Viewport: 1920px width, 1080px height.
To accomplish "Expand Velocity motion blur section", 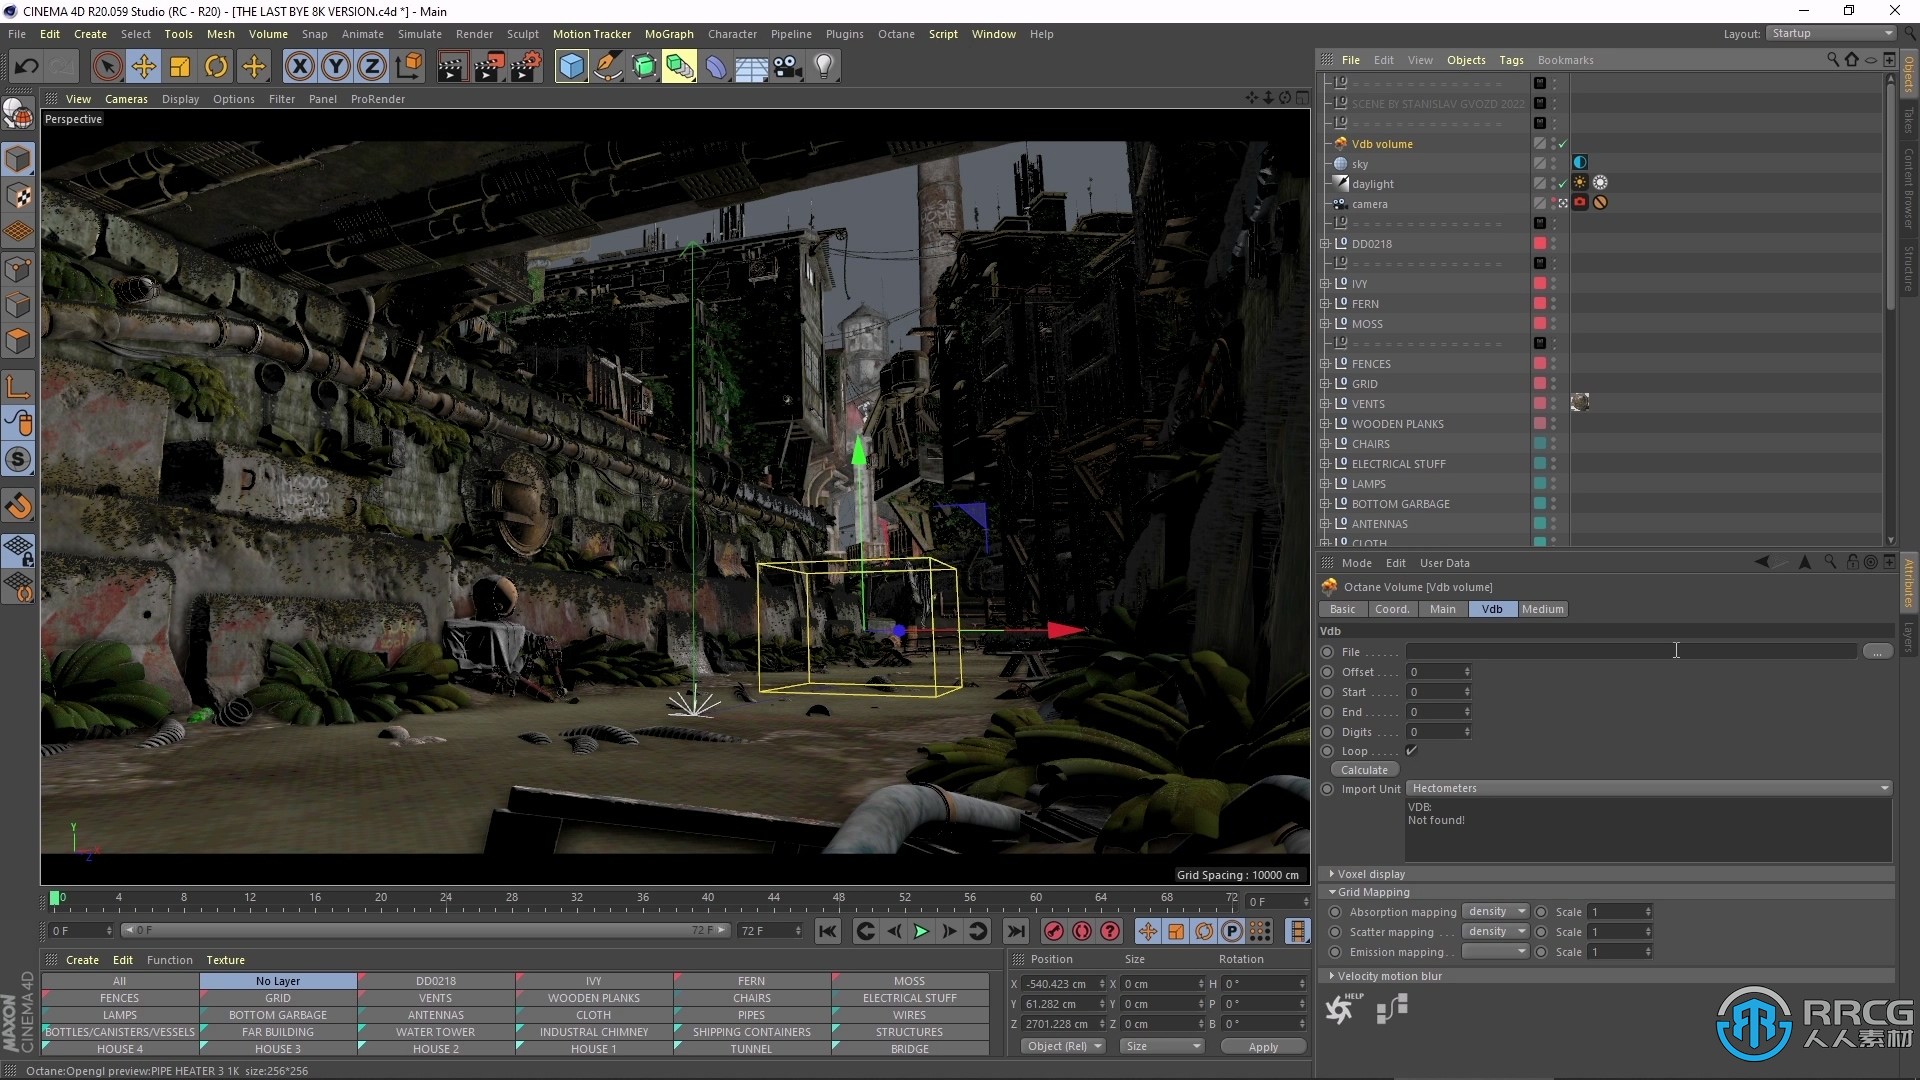I will coord(1389,976).
